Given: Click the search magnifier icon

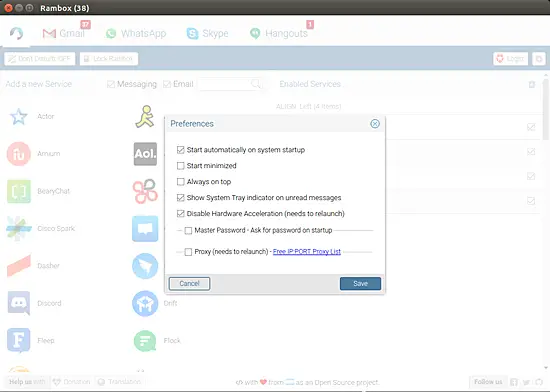Looking at the screenshot, I should click(256, 84).
